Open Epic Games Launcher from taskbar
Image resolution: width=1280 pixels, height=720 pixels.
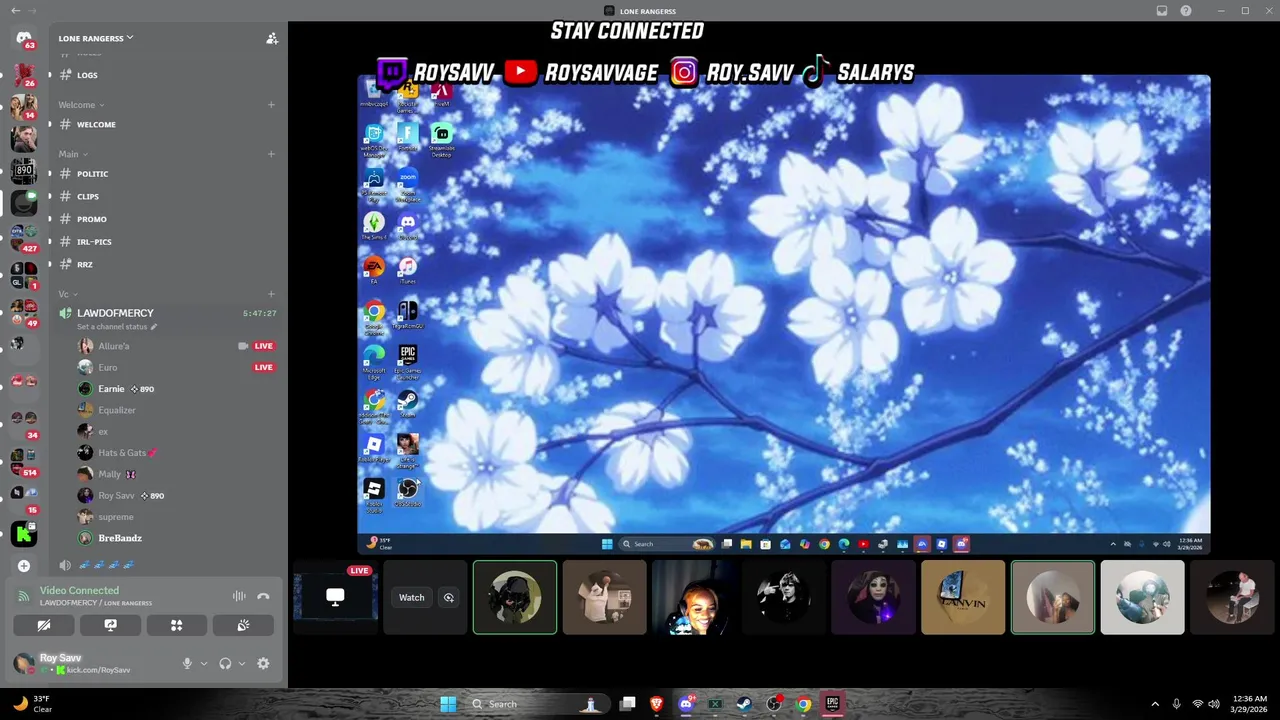[832, 704]
